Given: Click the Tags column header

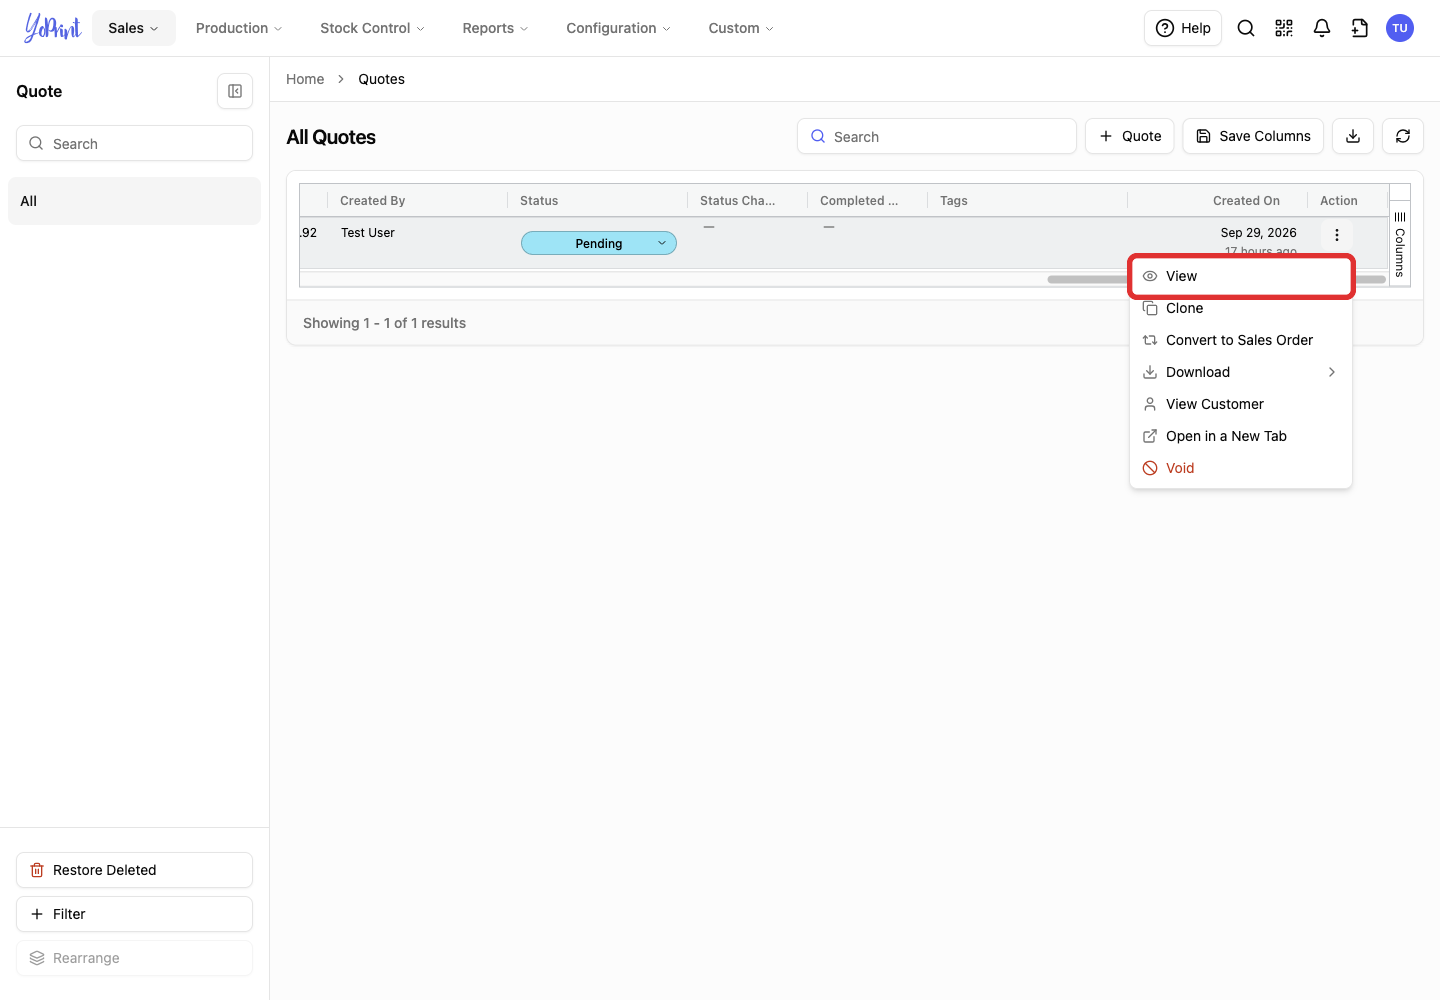Looking at the screenshot, I should (x=1027, y=200).
